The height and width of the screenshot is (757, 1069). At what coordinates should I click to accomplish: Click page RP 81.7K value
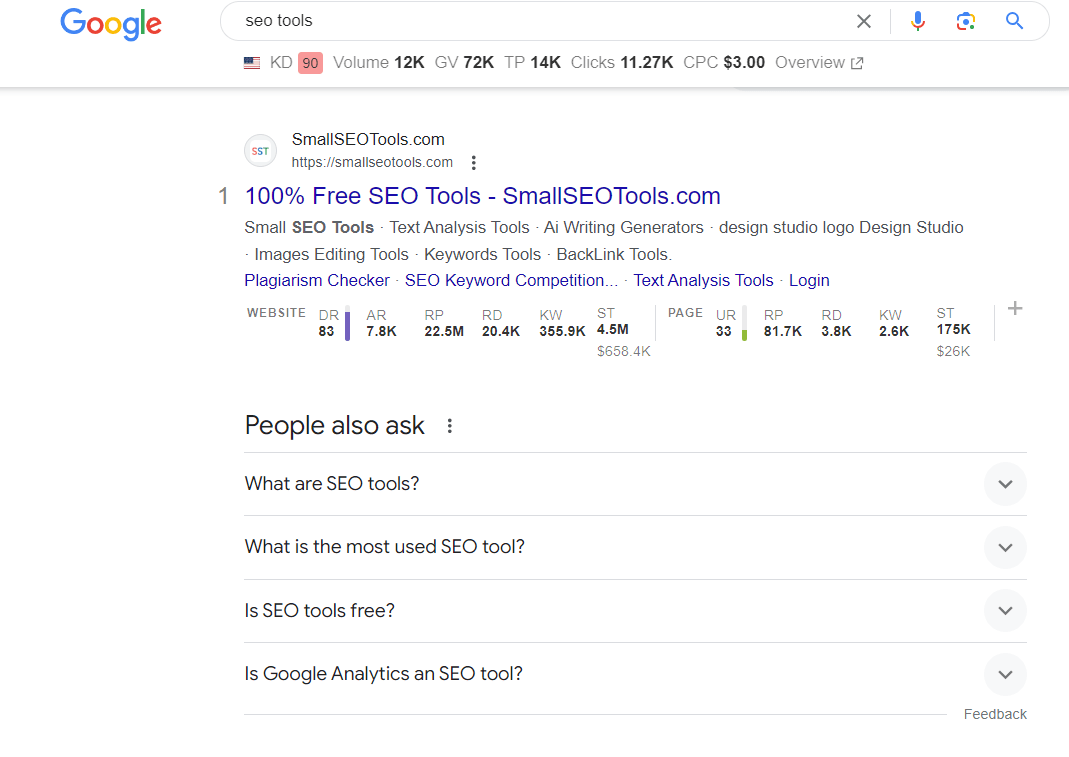pos(783,331)
